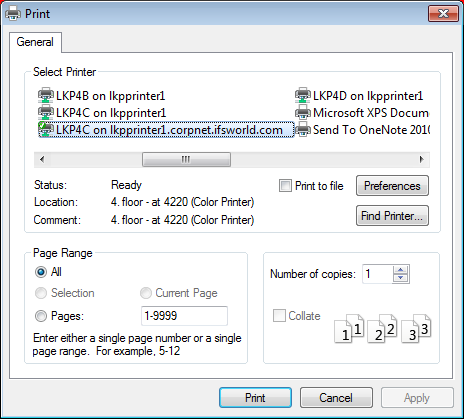Click the Pages range input field
This screenshot has width=464, height=419.
coord(184,316)
